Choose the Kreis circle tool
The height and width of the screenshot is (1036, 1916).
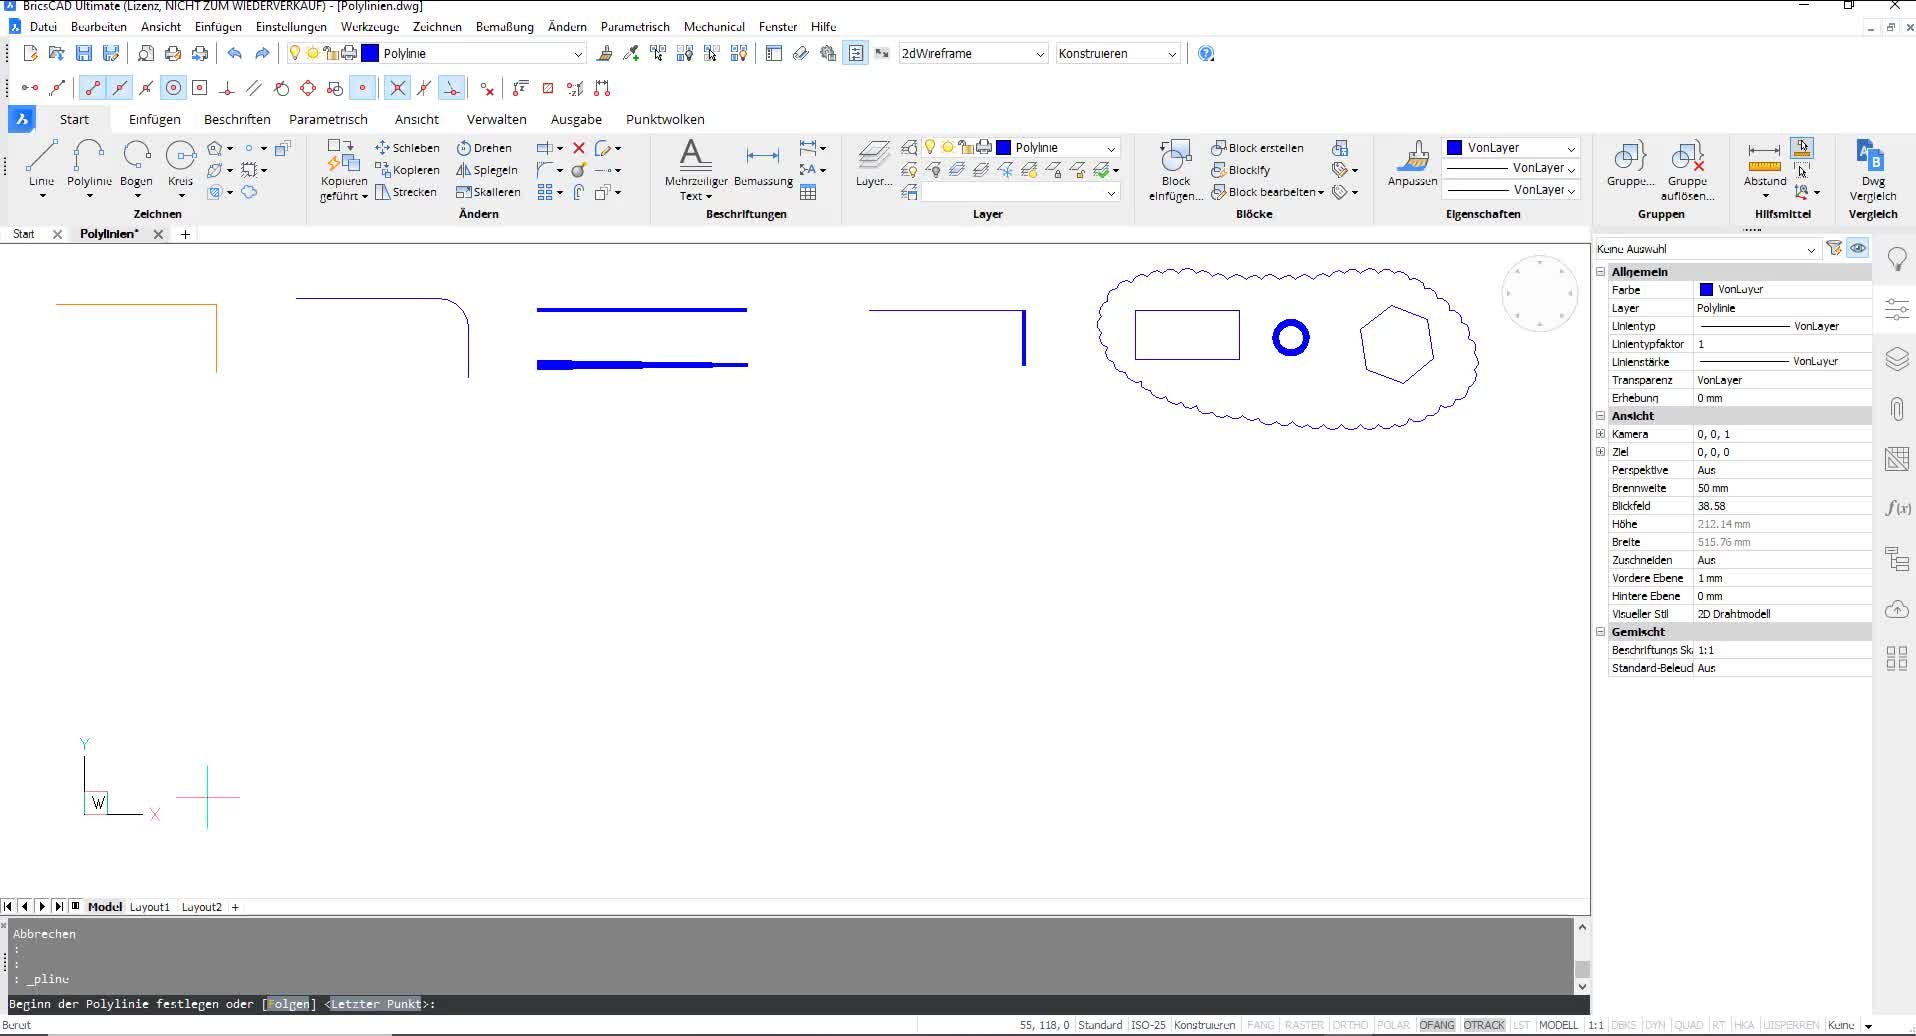pyautogui.click(x=180, y=164)
